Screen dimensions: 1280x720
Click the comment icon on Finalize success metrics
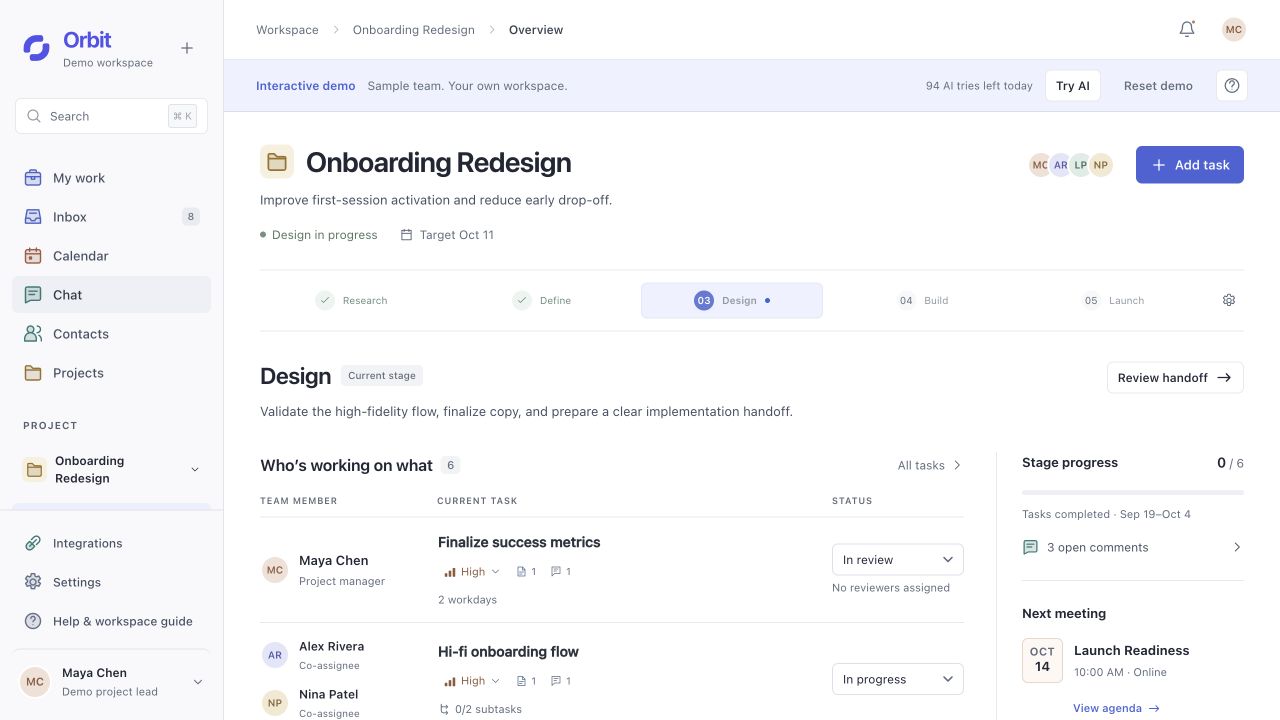(556, 572)
